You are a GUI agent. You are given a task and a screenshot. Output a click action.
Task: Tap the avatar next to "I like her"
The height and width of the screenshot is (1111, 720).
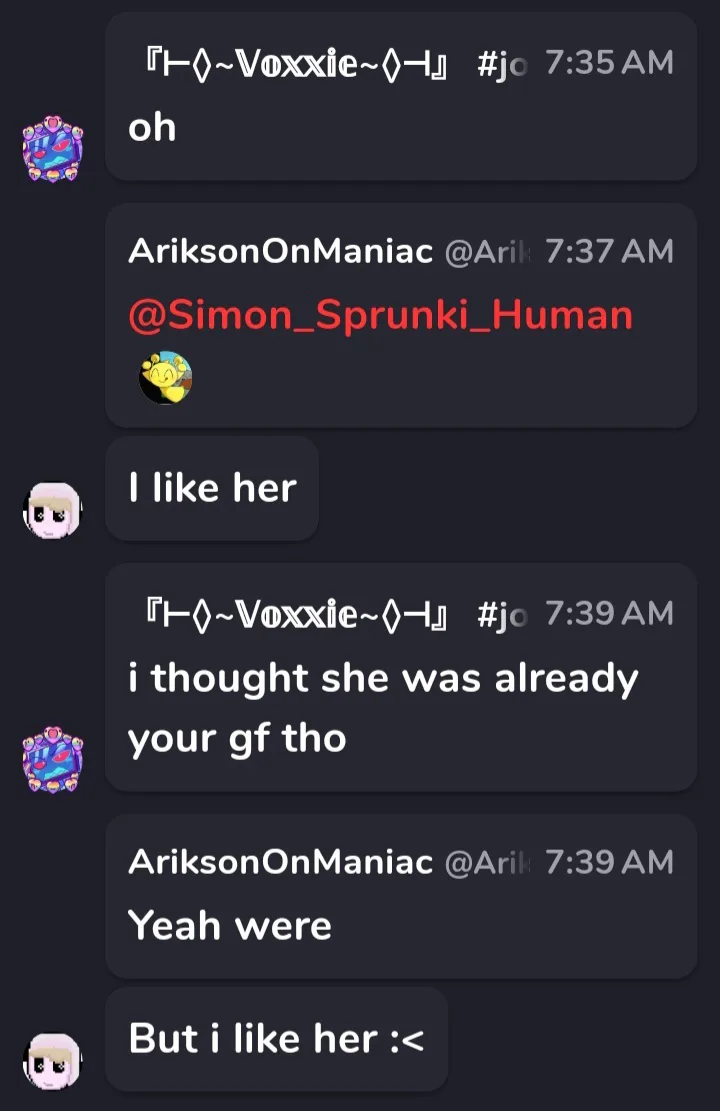(x=52, y=509)
